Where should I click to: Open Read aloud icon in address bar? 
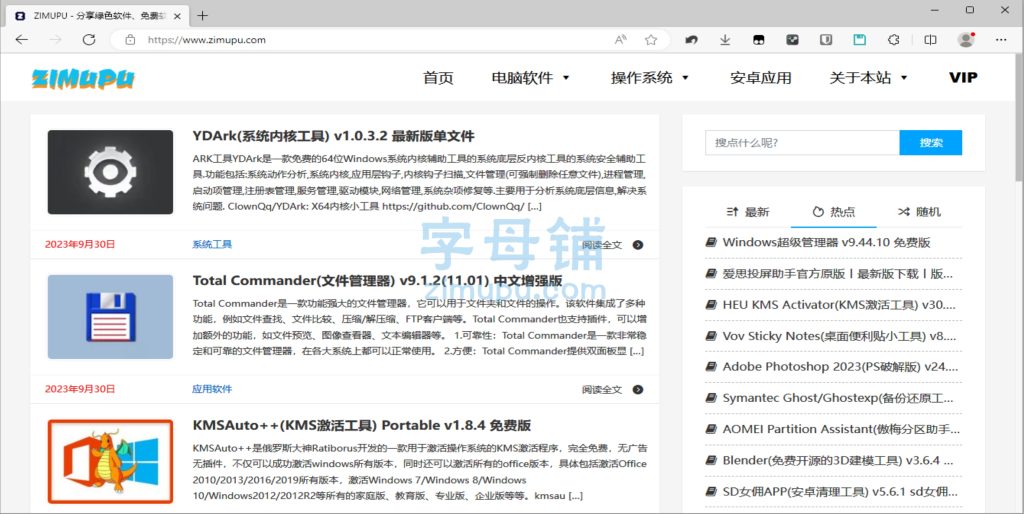620,40
